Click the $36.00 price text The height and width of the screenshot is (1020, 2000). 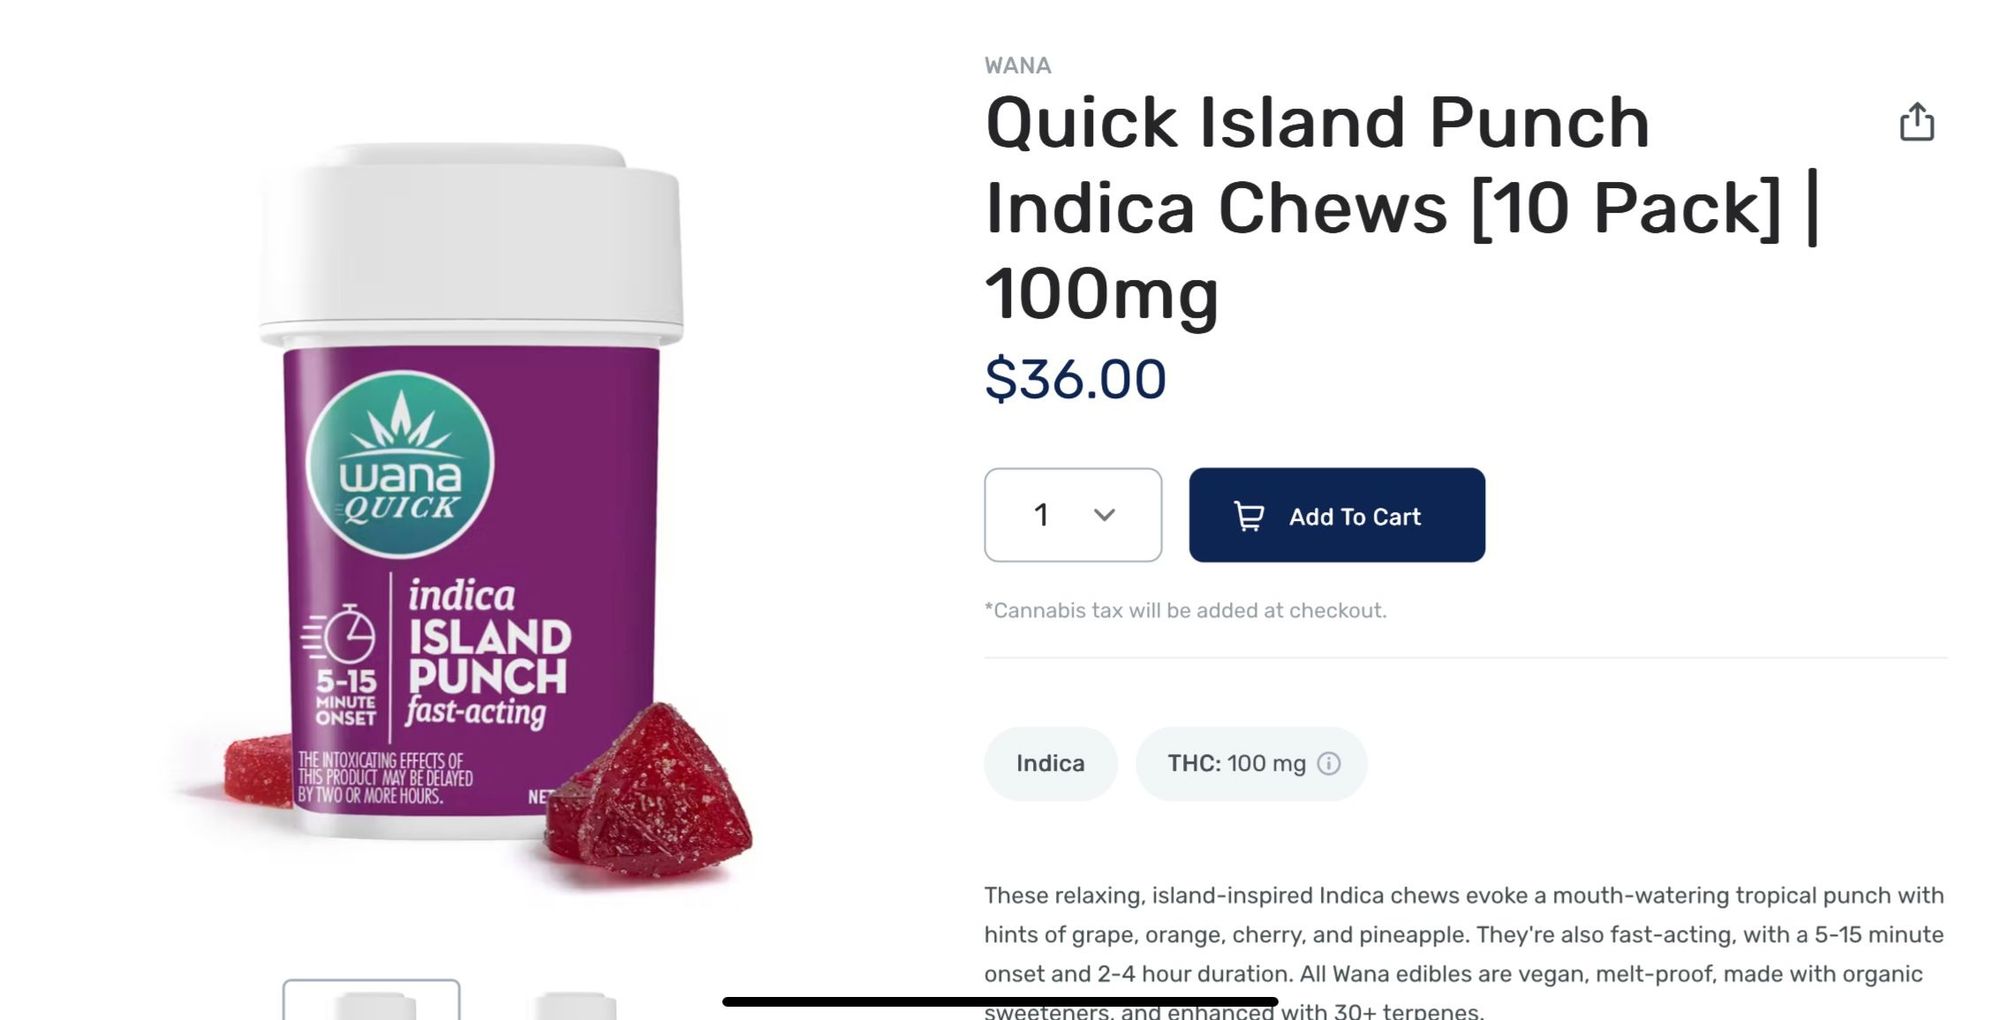[x=1075, y=380]
